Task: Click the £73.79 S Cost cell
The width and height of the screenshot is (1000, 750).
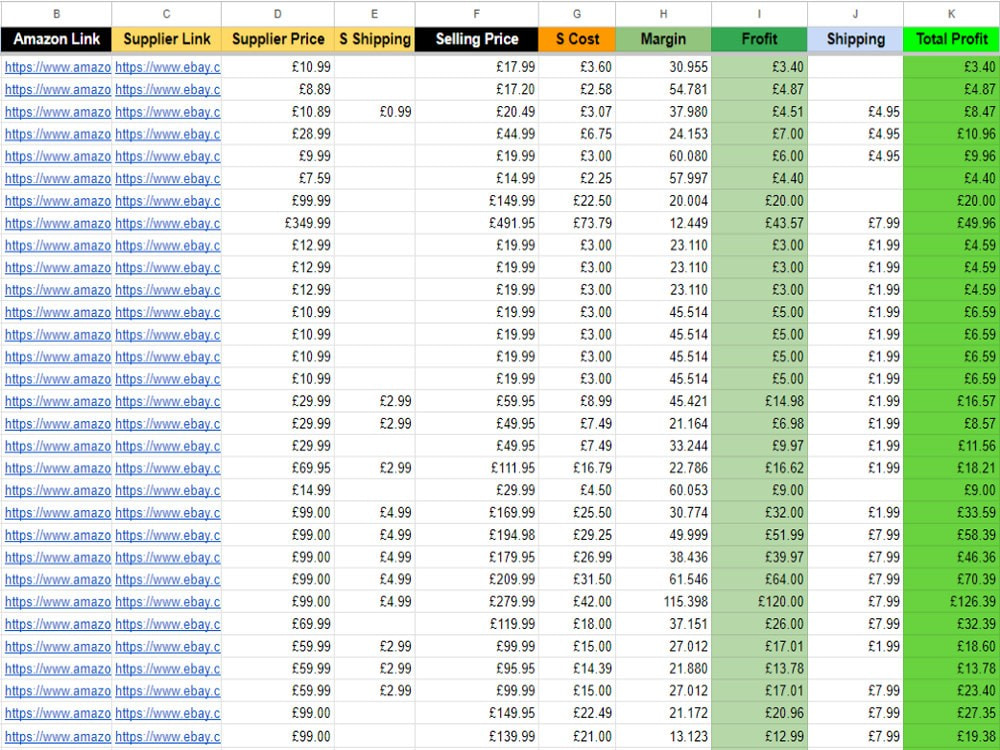Action: [x=577, y=223]
